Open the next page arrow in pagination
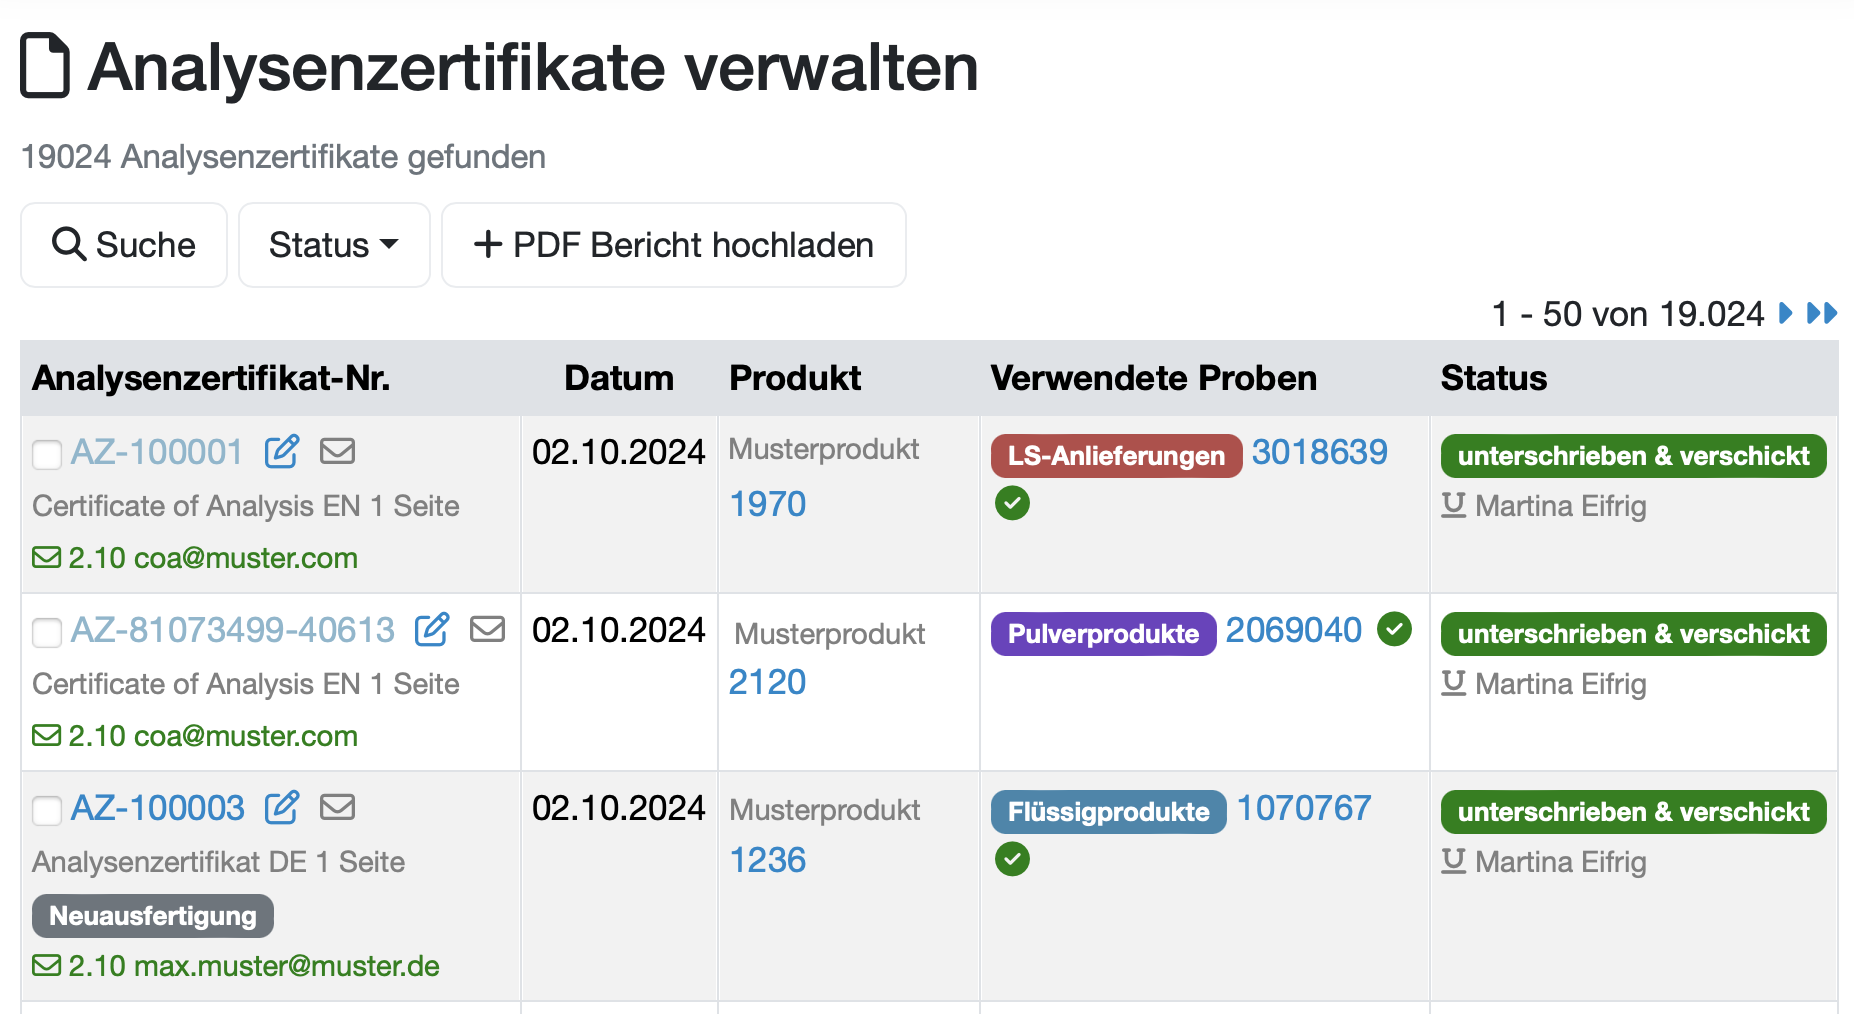 (1787, 314)
